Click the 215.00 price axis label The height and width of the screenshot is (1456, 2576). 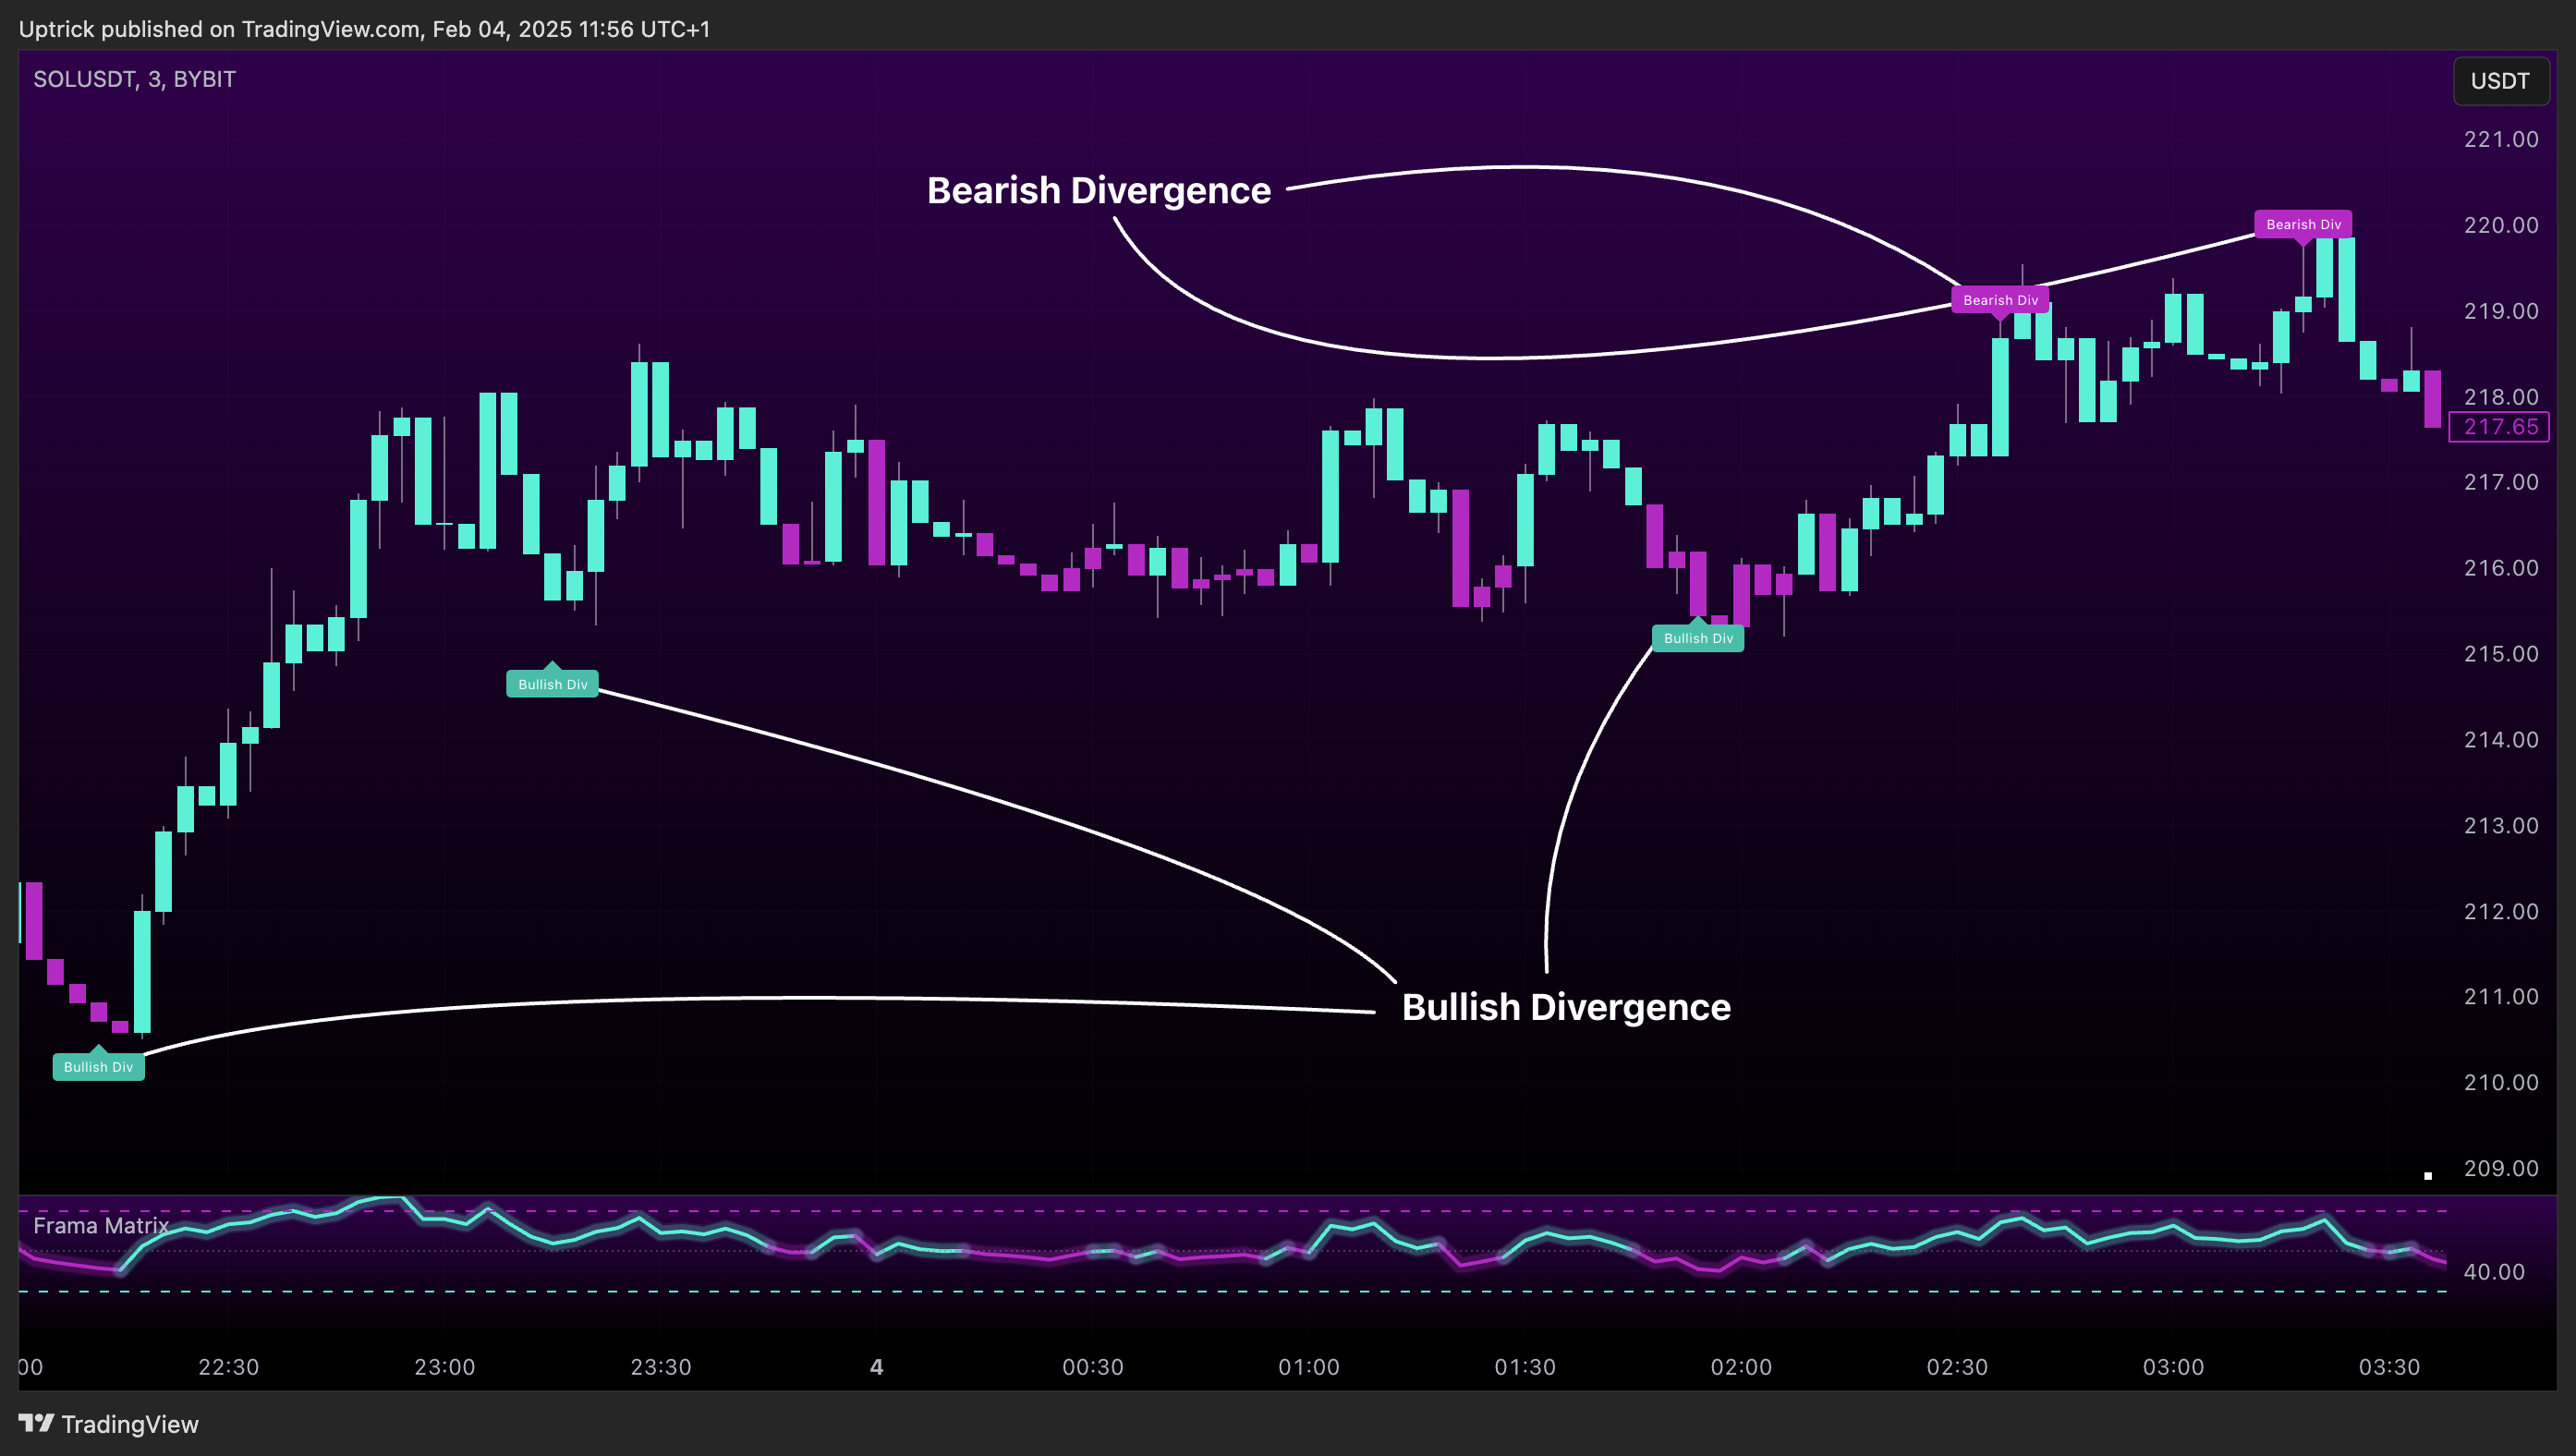(x=2501, y=654)
